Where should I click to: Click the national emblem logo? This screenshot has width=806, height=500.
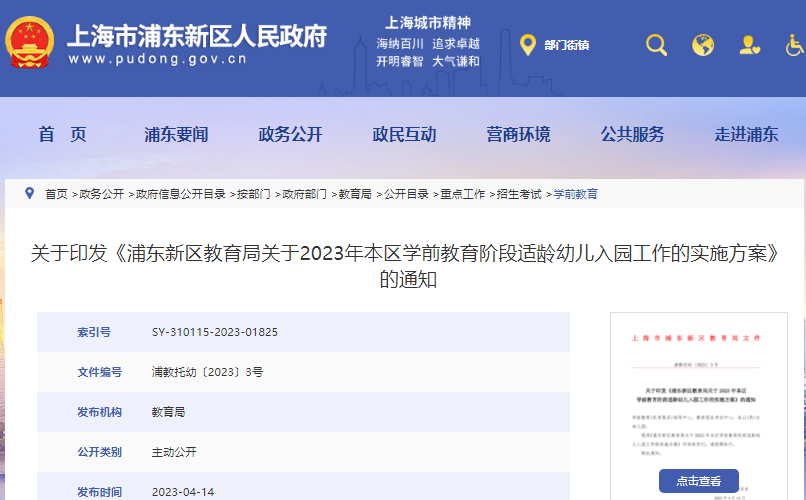coord(29,42)
